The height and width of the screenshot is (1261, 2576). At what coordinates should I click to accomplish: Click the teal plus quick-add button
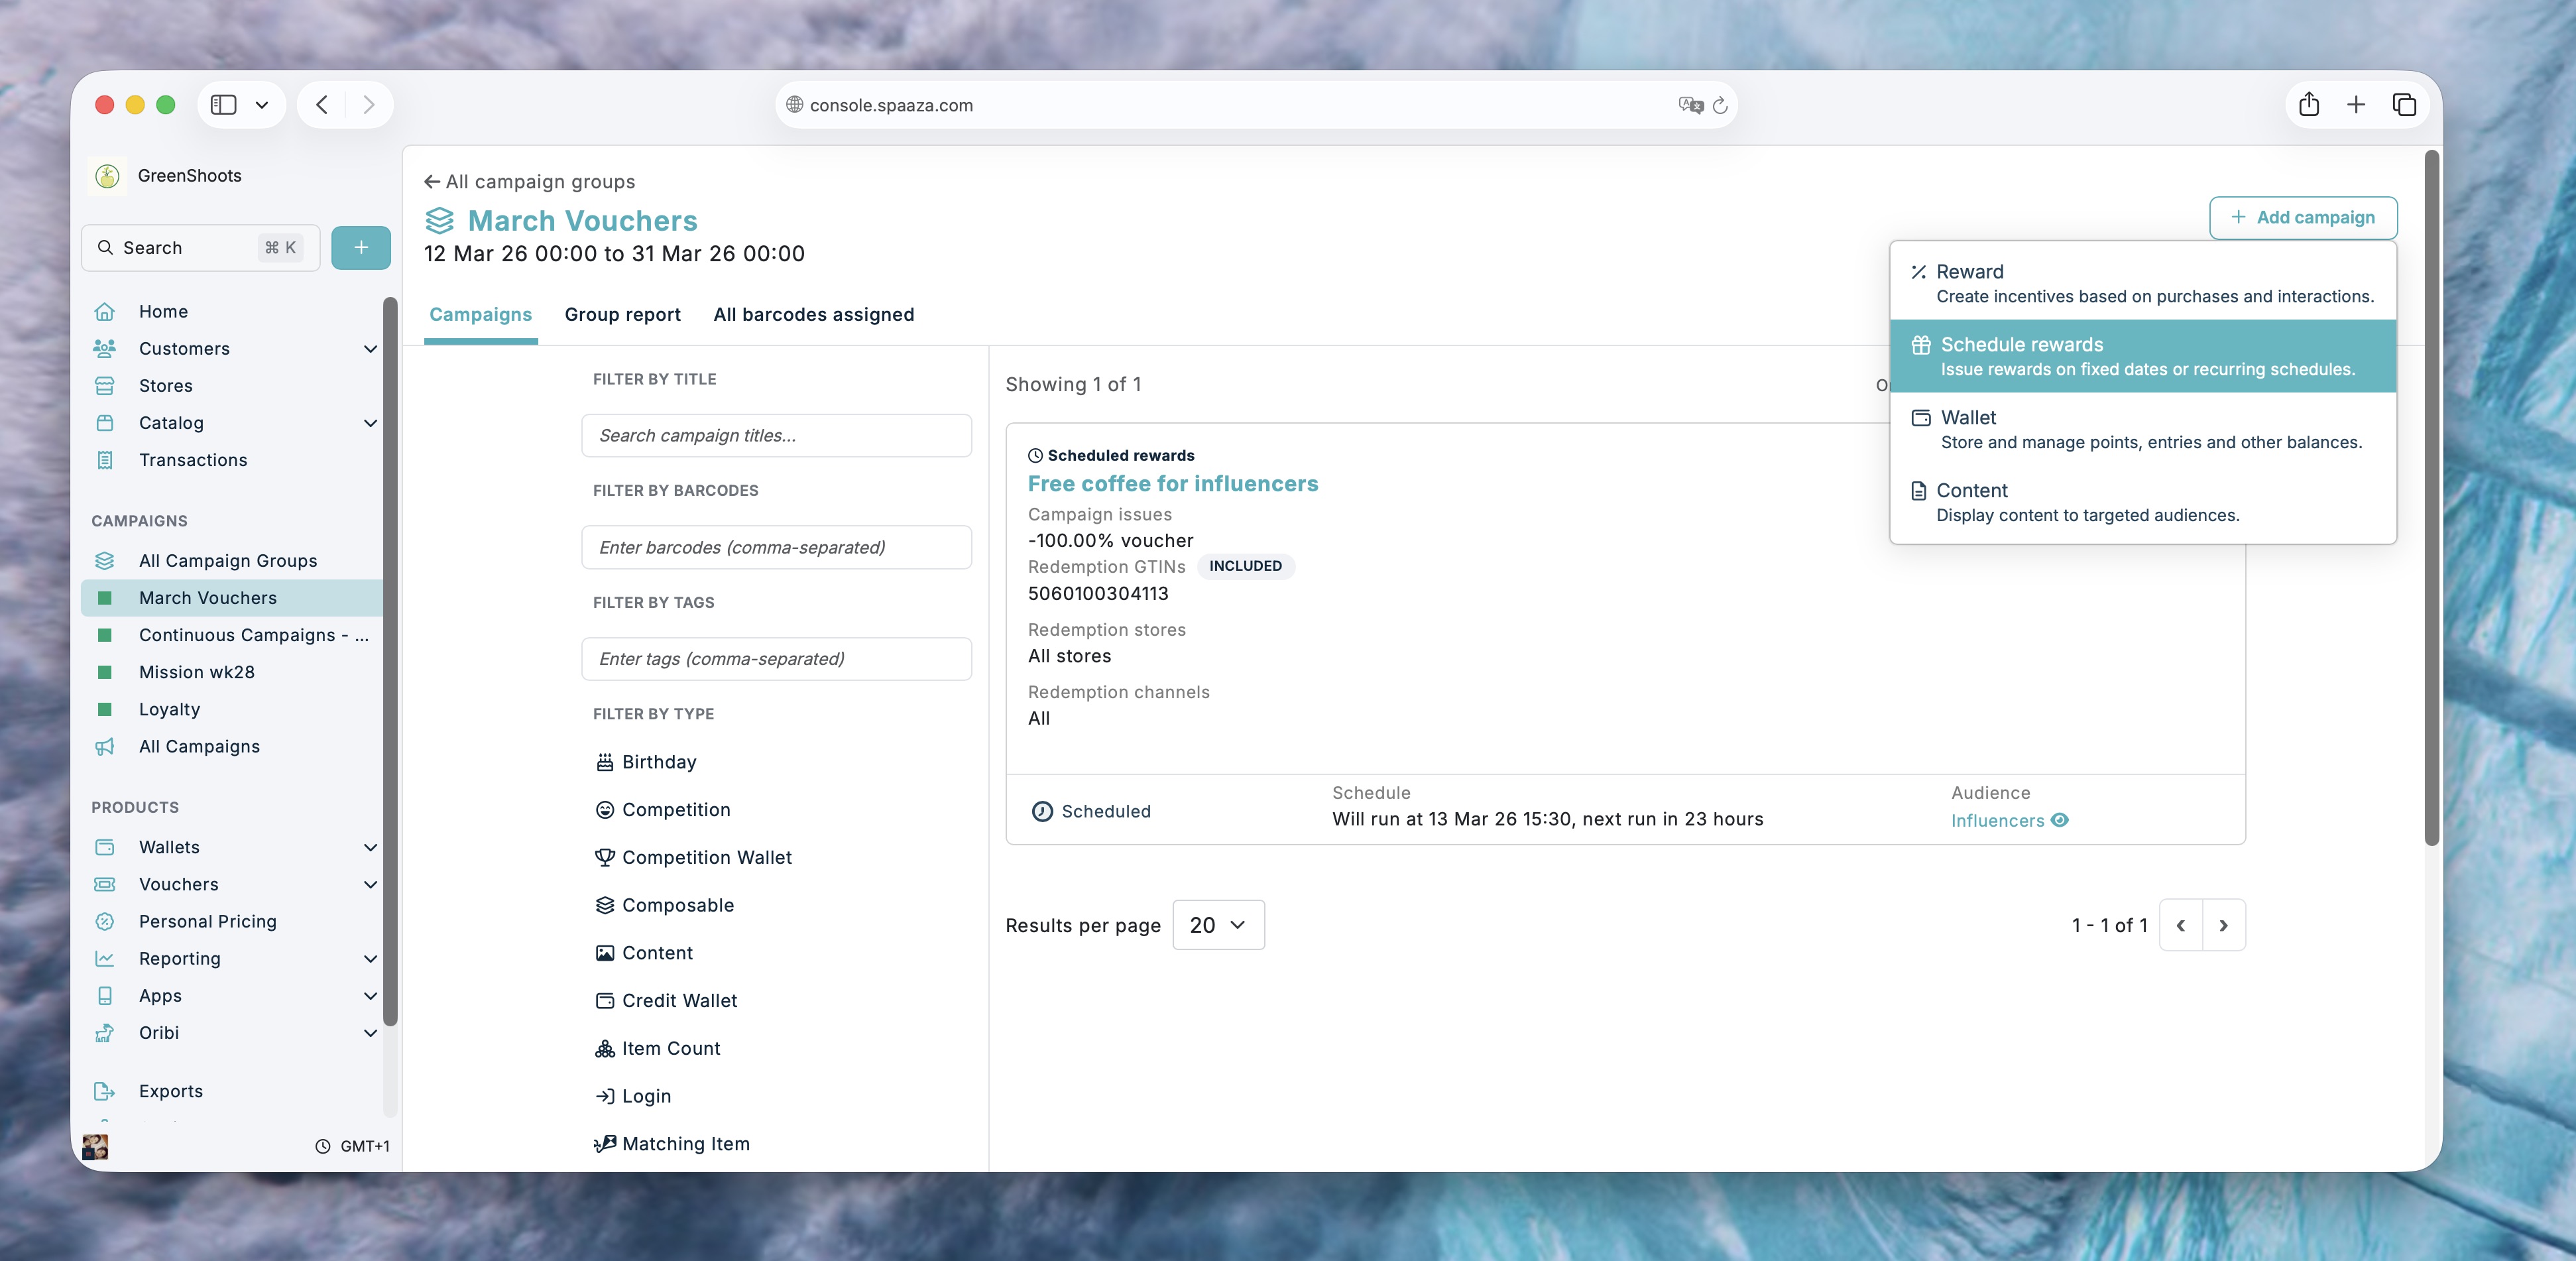click(360, 248)
